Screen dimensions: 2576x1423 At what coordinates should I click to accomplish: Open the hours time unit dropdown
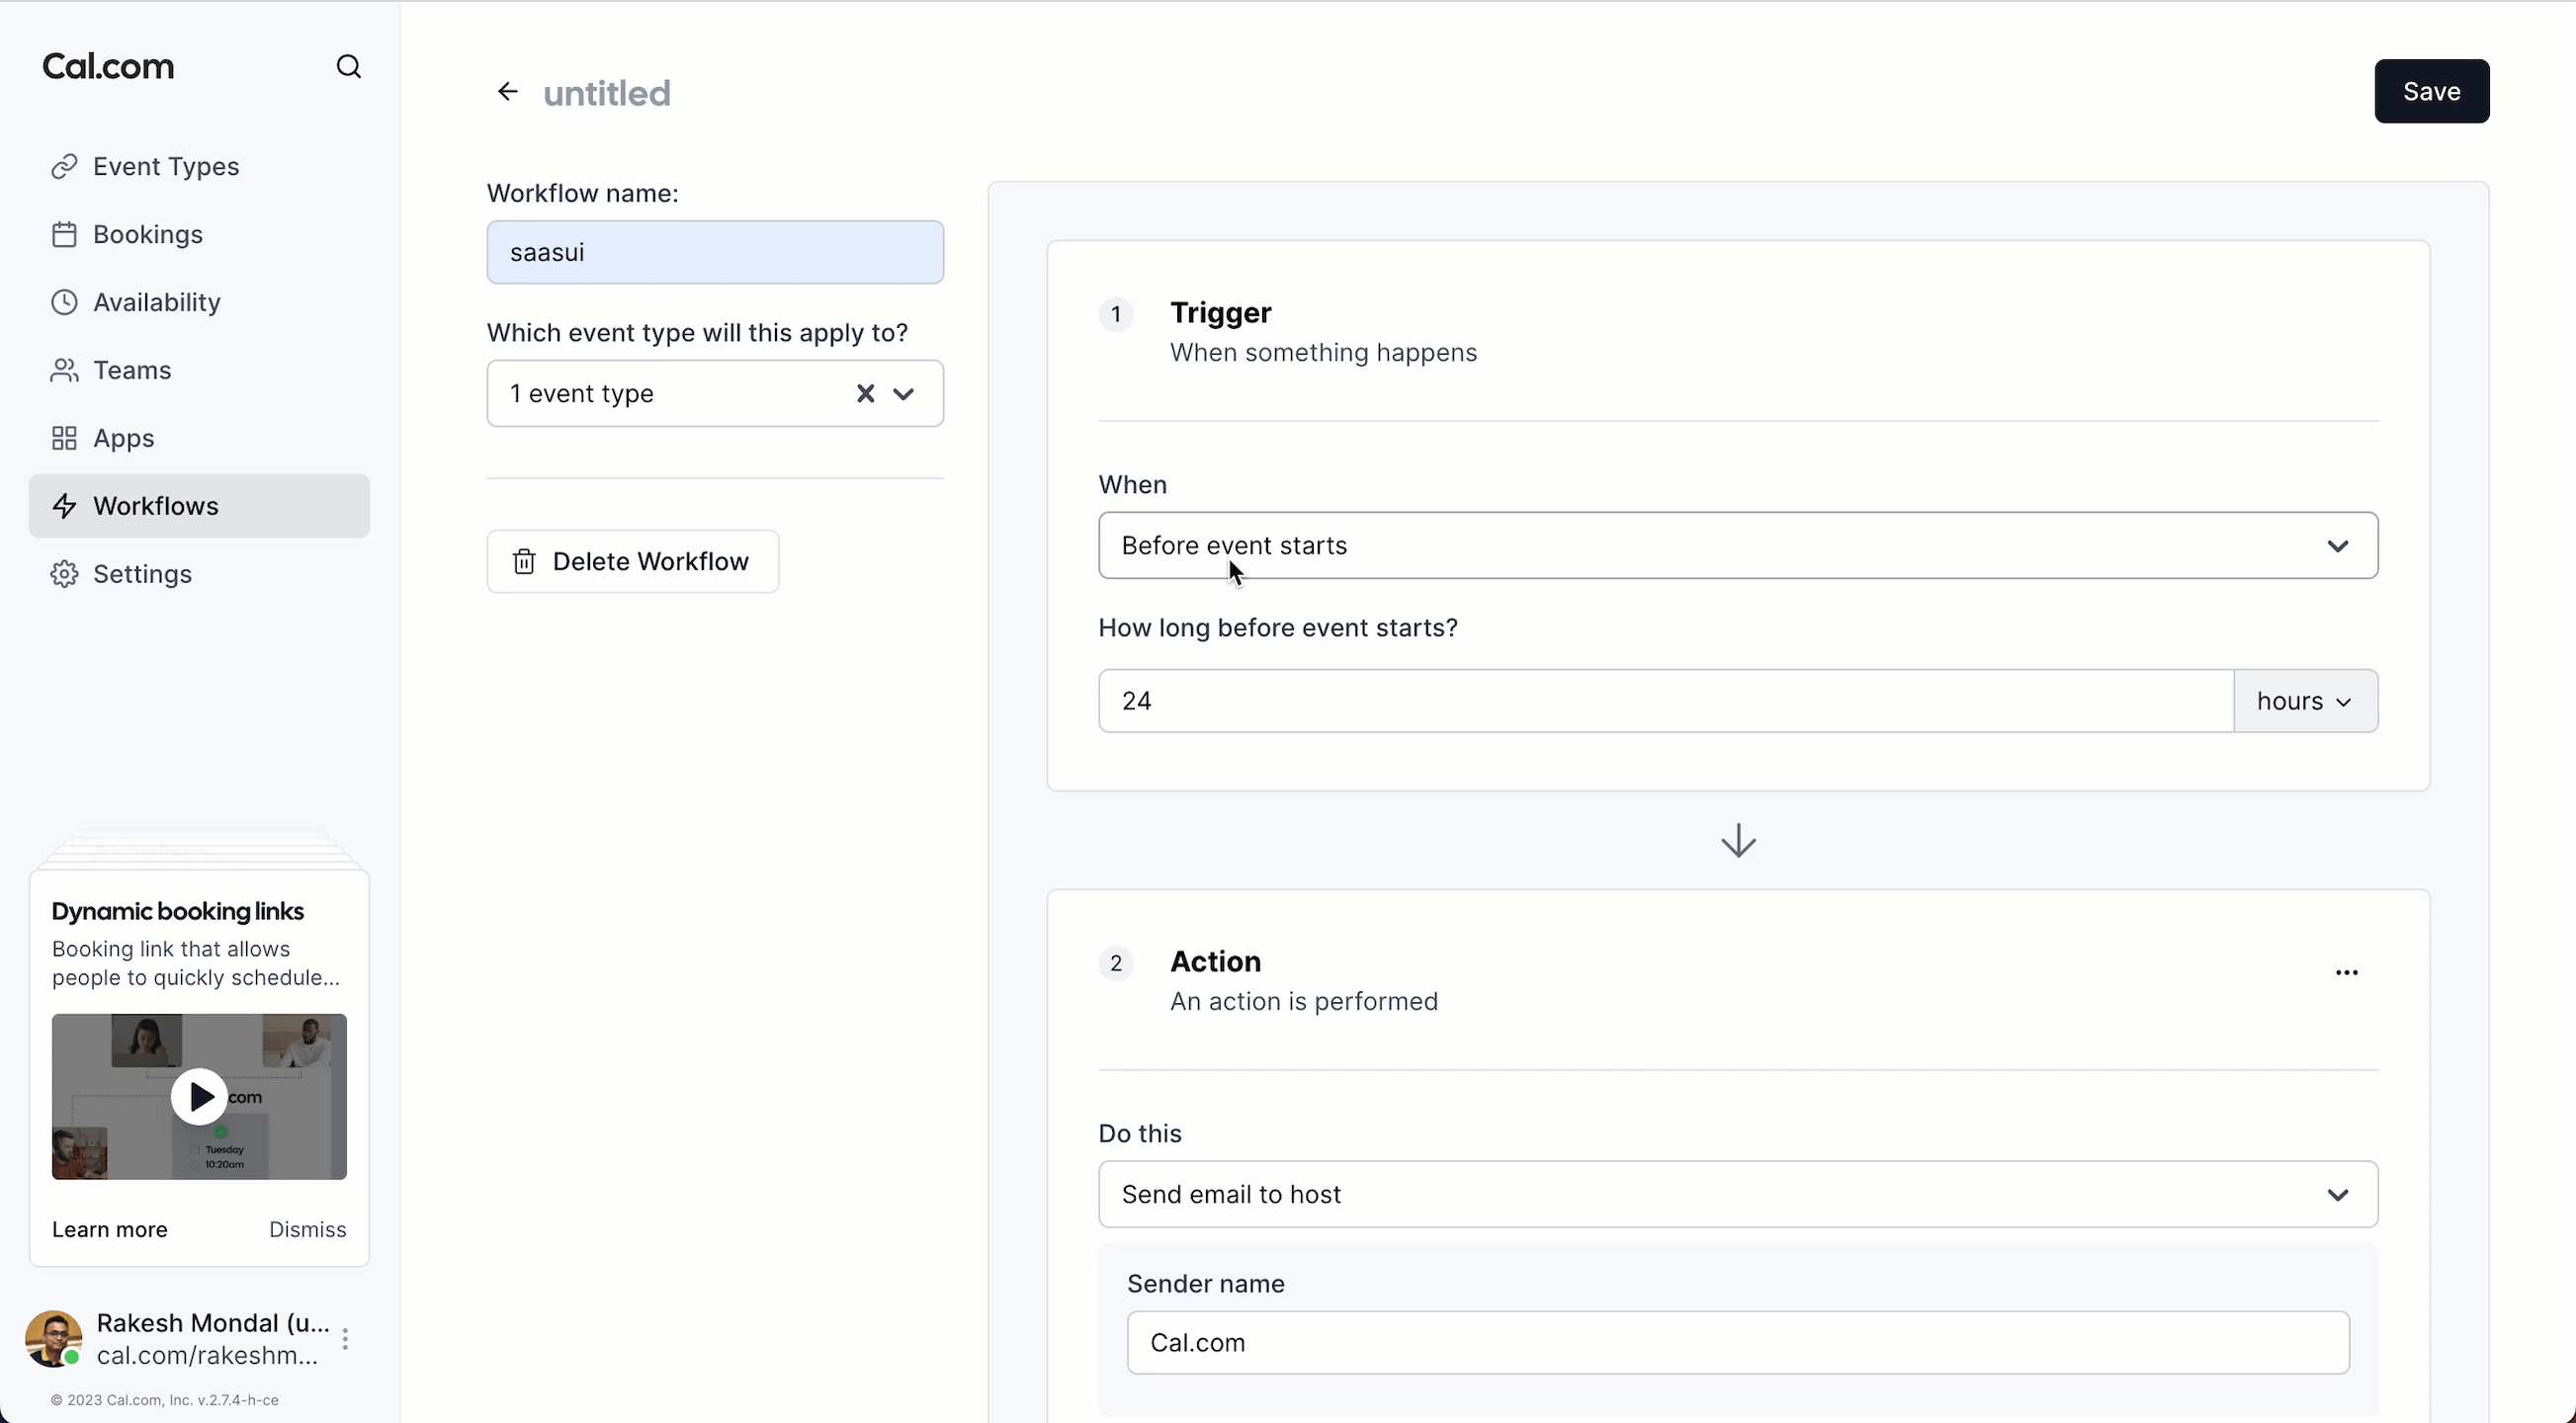(x=2306, y=700)
